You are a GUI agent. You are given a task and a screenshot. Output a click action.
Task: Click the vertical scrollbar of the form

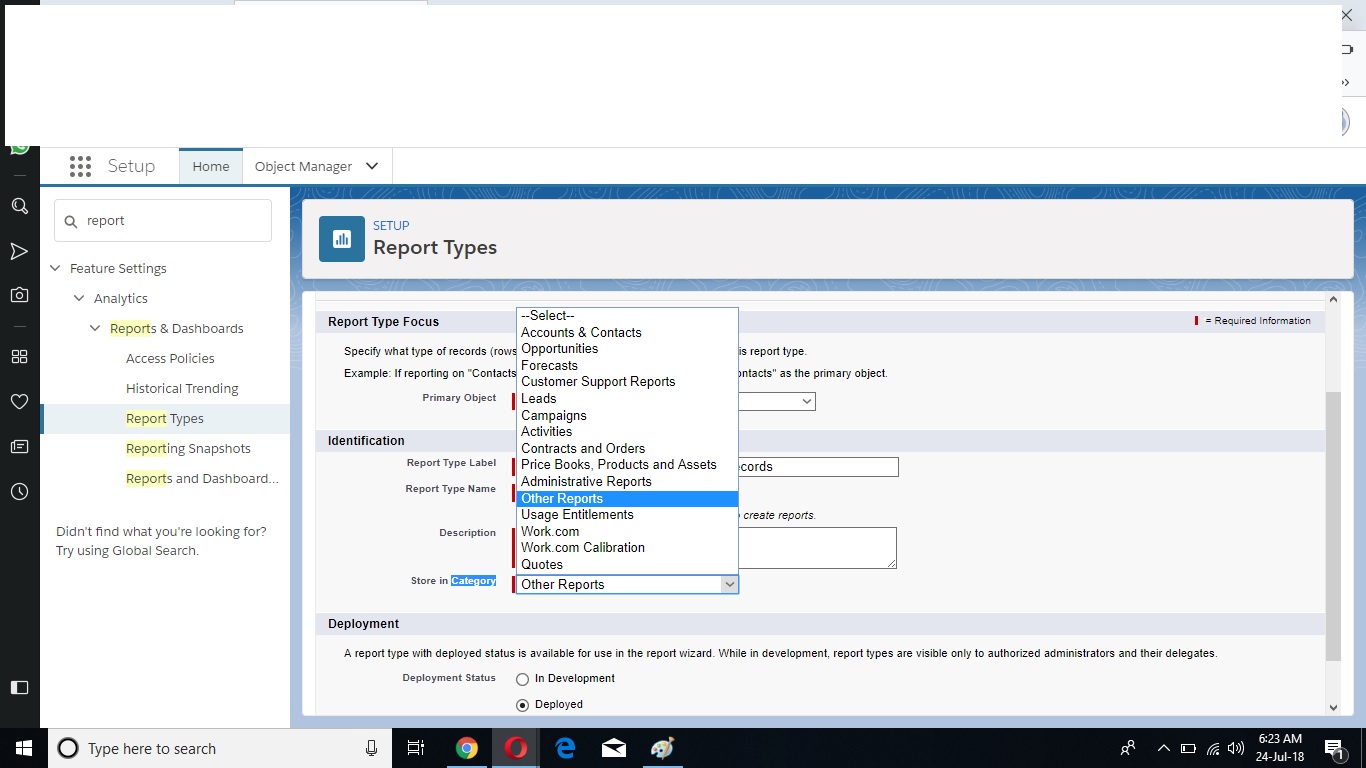(x=1333, y=520)
